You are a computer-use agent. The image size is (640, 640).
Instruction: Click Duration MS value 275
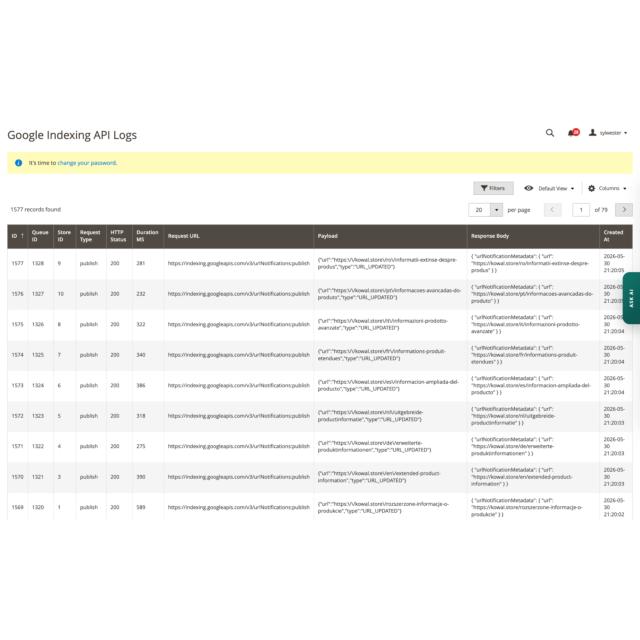pyautogui.click(x=141, y=447)
